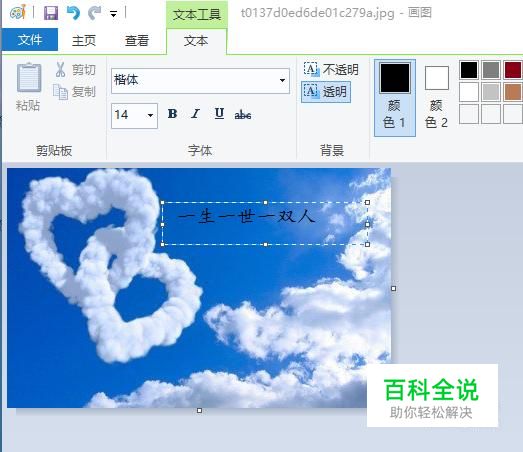Cut selection with 剪切 scissors button
Image resolution: width=523 pixels, height=452 pixels.
pyautogui.click(x=76, y=69)
